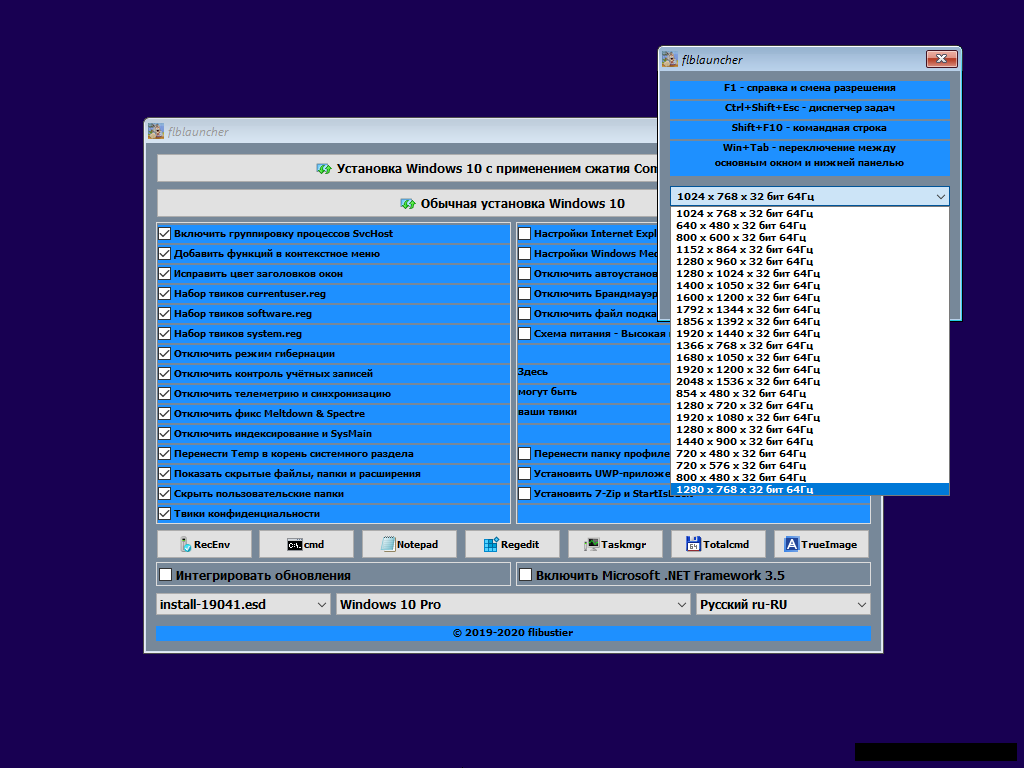1024x768 pixels.
Task: Click green arrows icon on normal install button
Action: point(408,204)
